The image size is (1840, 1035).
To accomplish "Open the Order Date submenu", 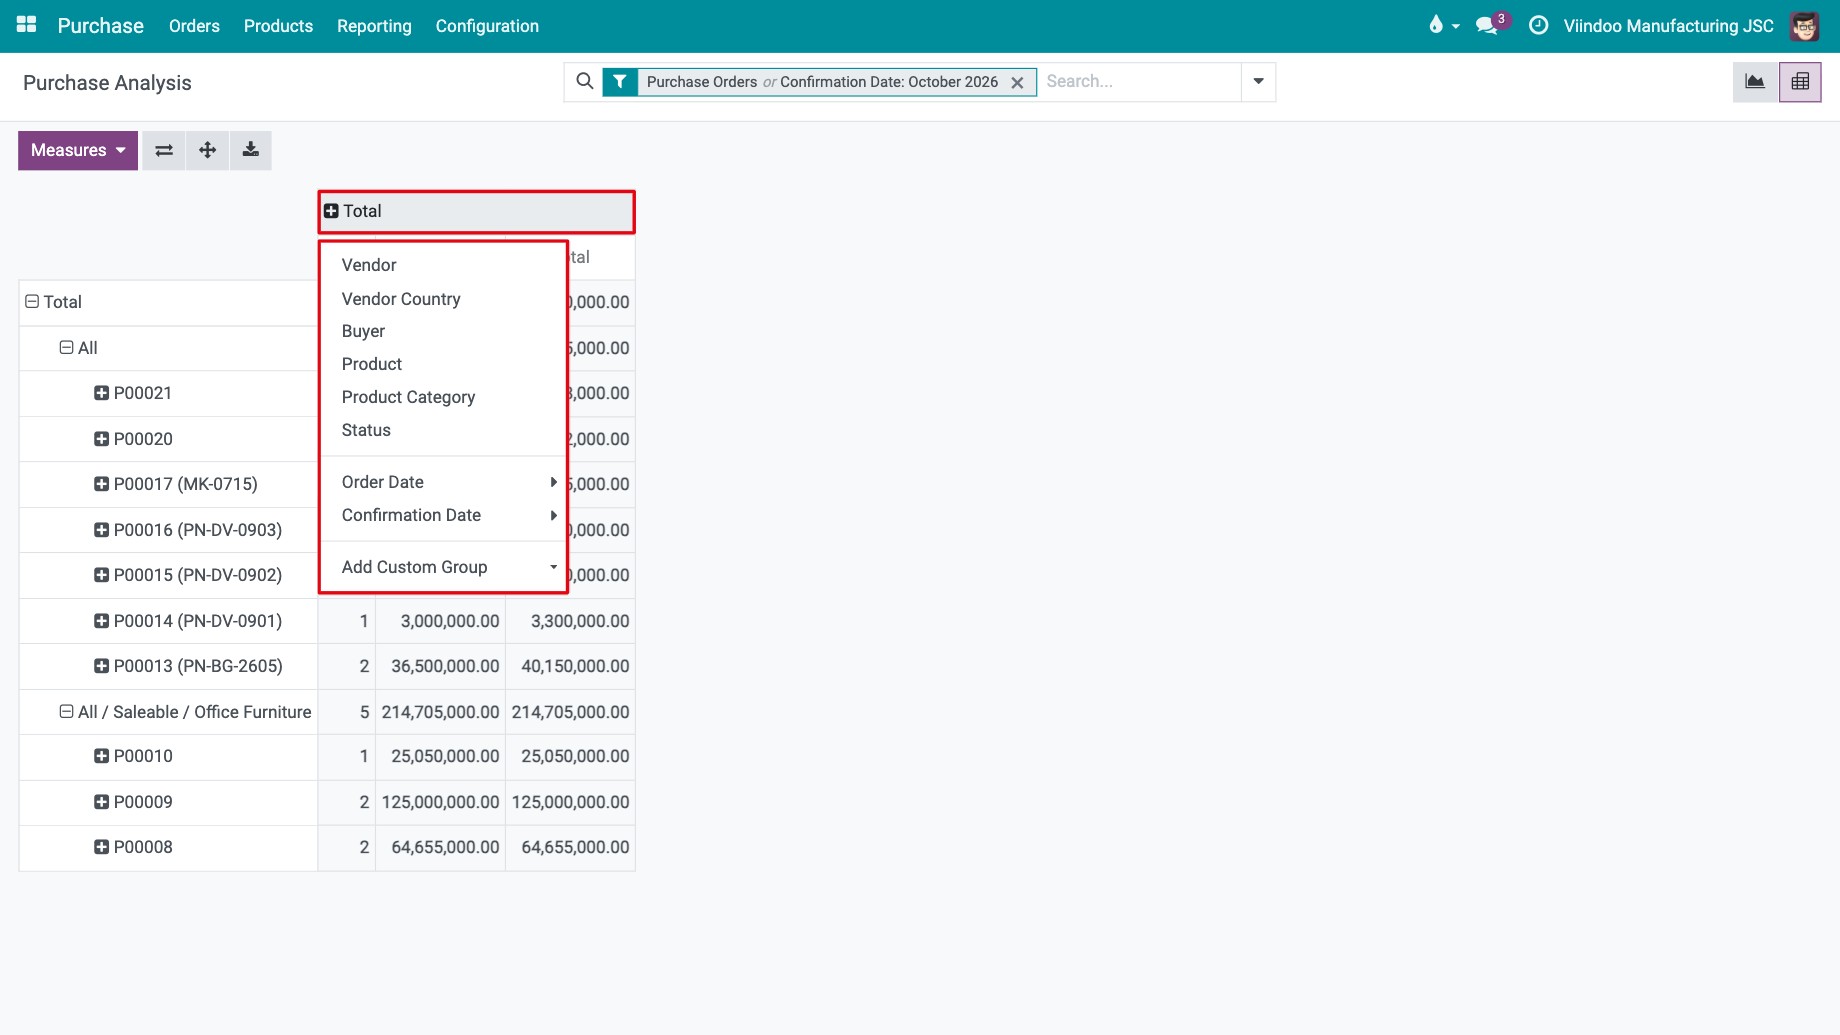I will pos(443,482).
